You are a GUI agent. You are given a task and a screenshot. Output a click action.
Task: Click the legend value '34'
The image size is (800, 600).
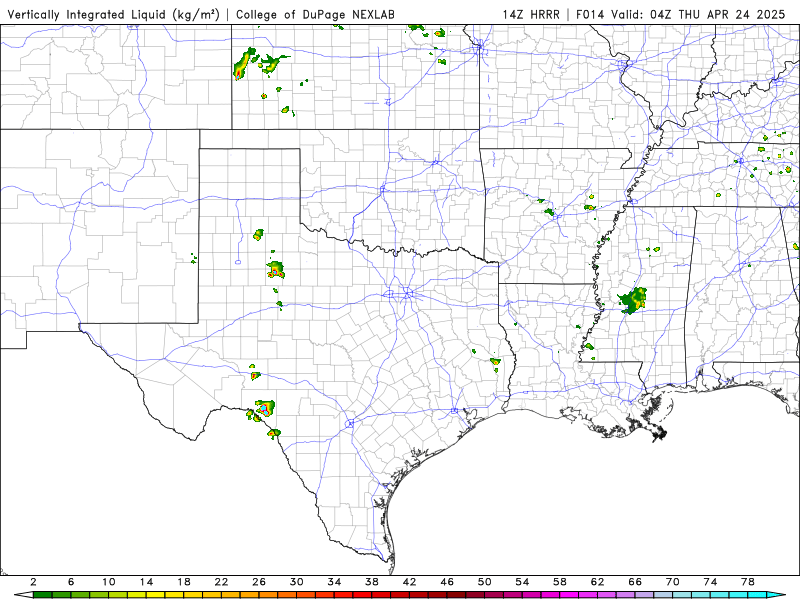tap(334, 582)
